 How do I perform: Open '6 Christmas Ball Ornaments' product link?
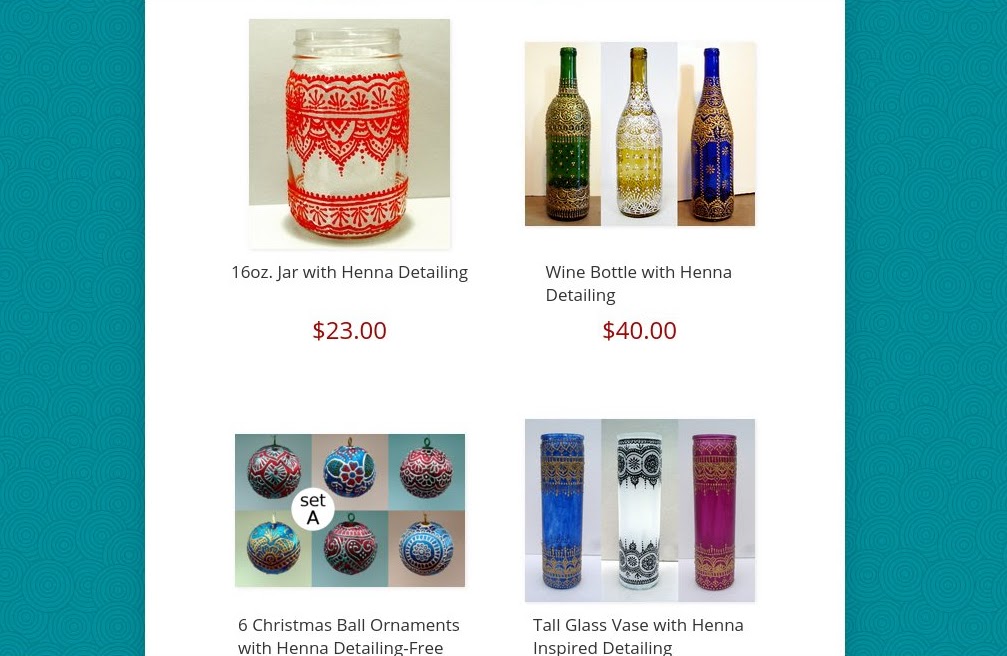(349, 635)
